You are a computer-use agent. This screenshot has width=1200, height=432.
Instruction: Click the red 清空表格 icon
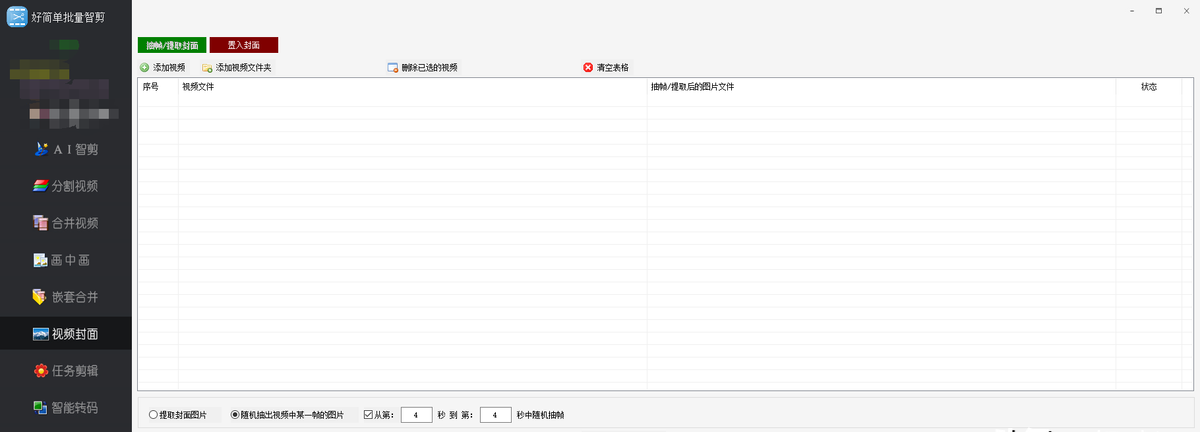[x=588, y=68]
